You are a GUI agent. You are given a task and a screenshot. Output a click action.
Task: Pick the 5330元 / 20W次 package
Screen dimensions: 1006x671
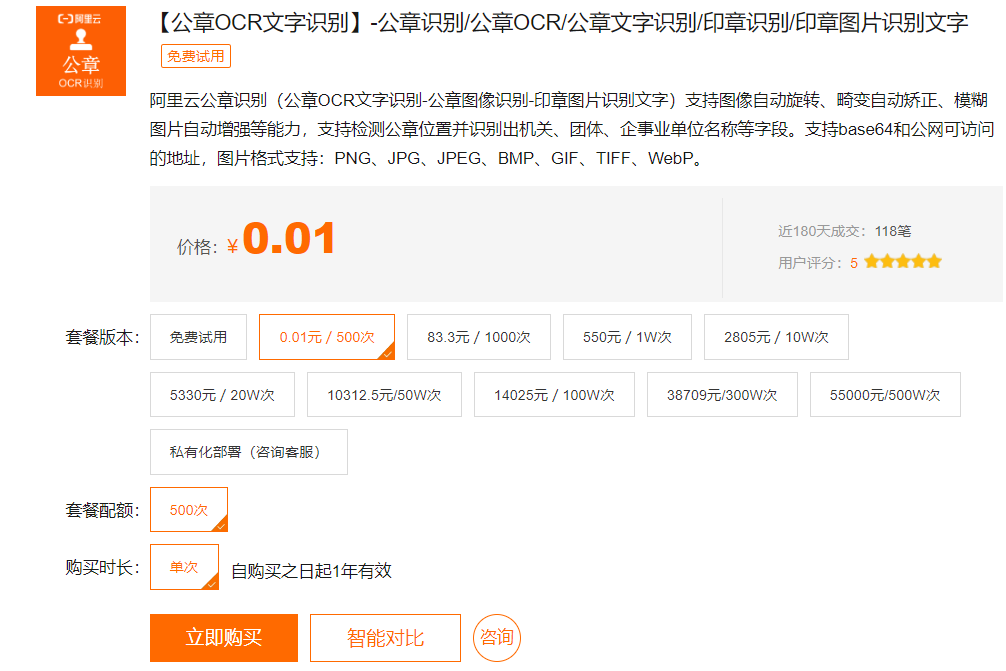tap(222, 395)
